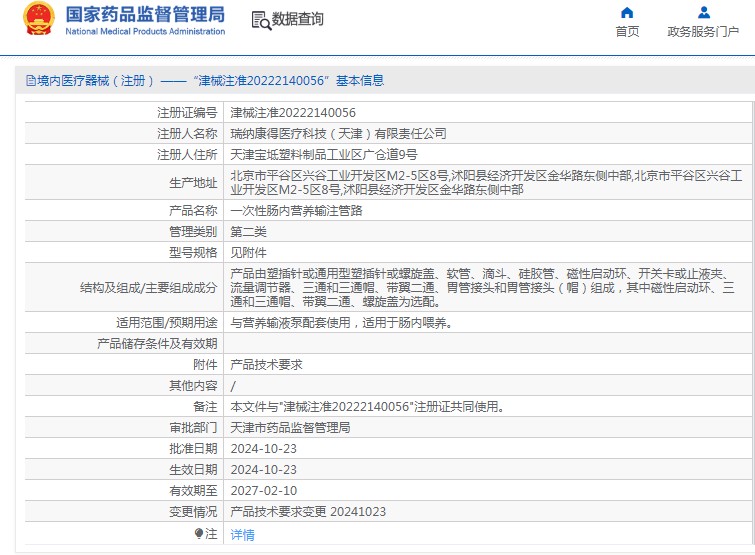Select address 天津宝坻塑料制品工业区广仓道9号

point(324,155)
